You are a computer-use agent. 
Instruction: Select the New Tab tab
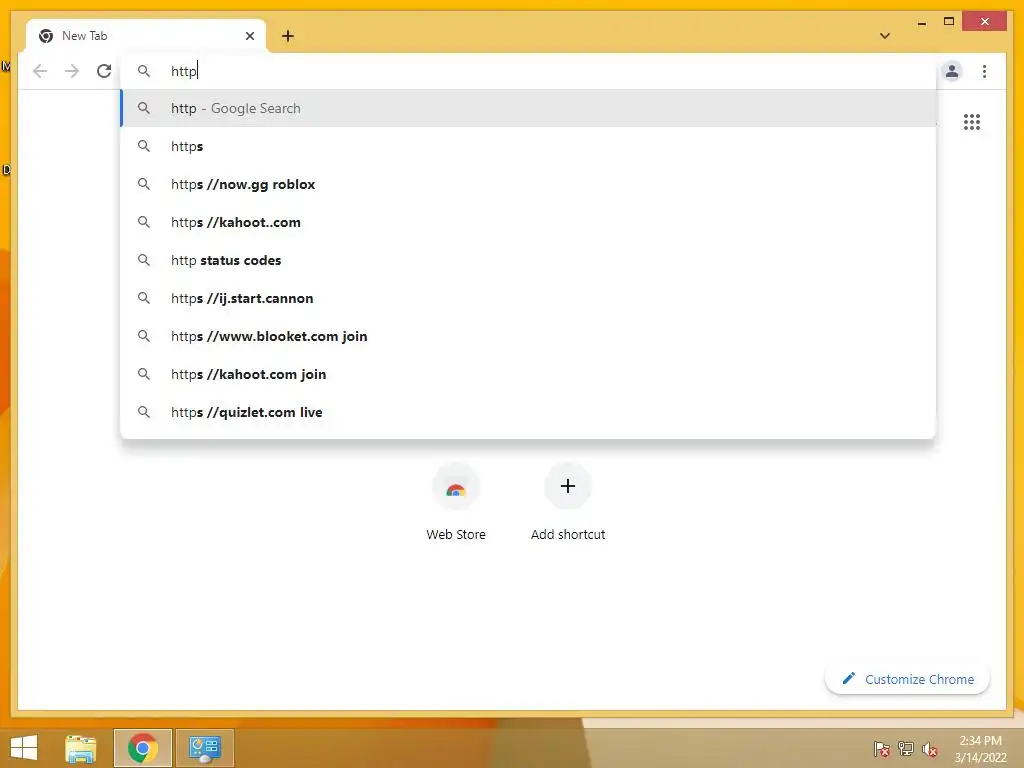point(146,36)
